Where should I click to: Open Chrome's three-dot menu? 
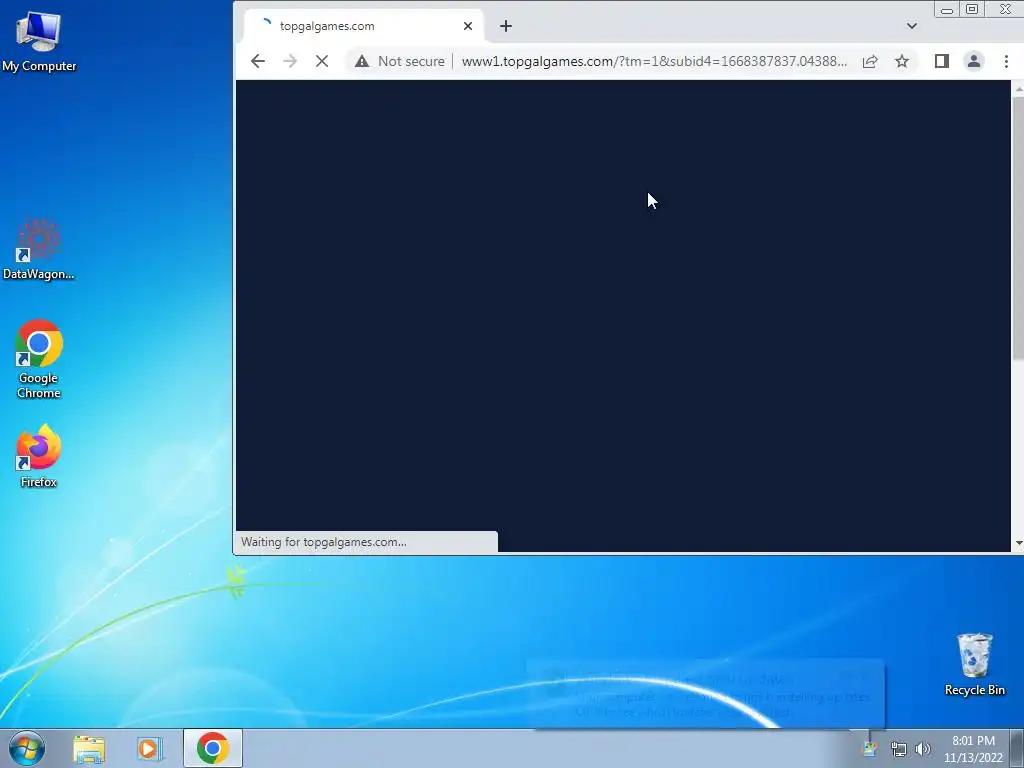1006,61
